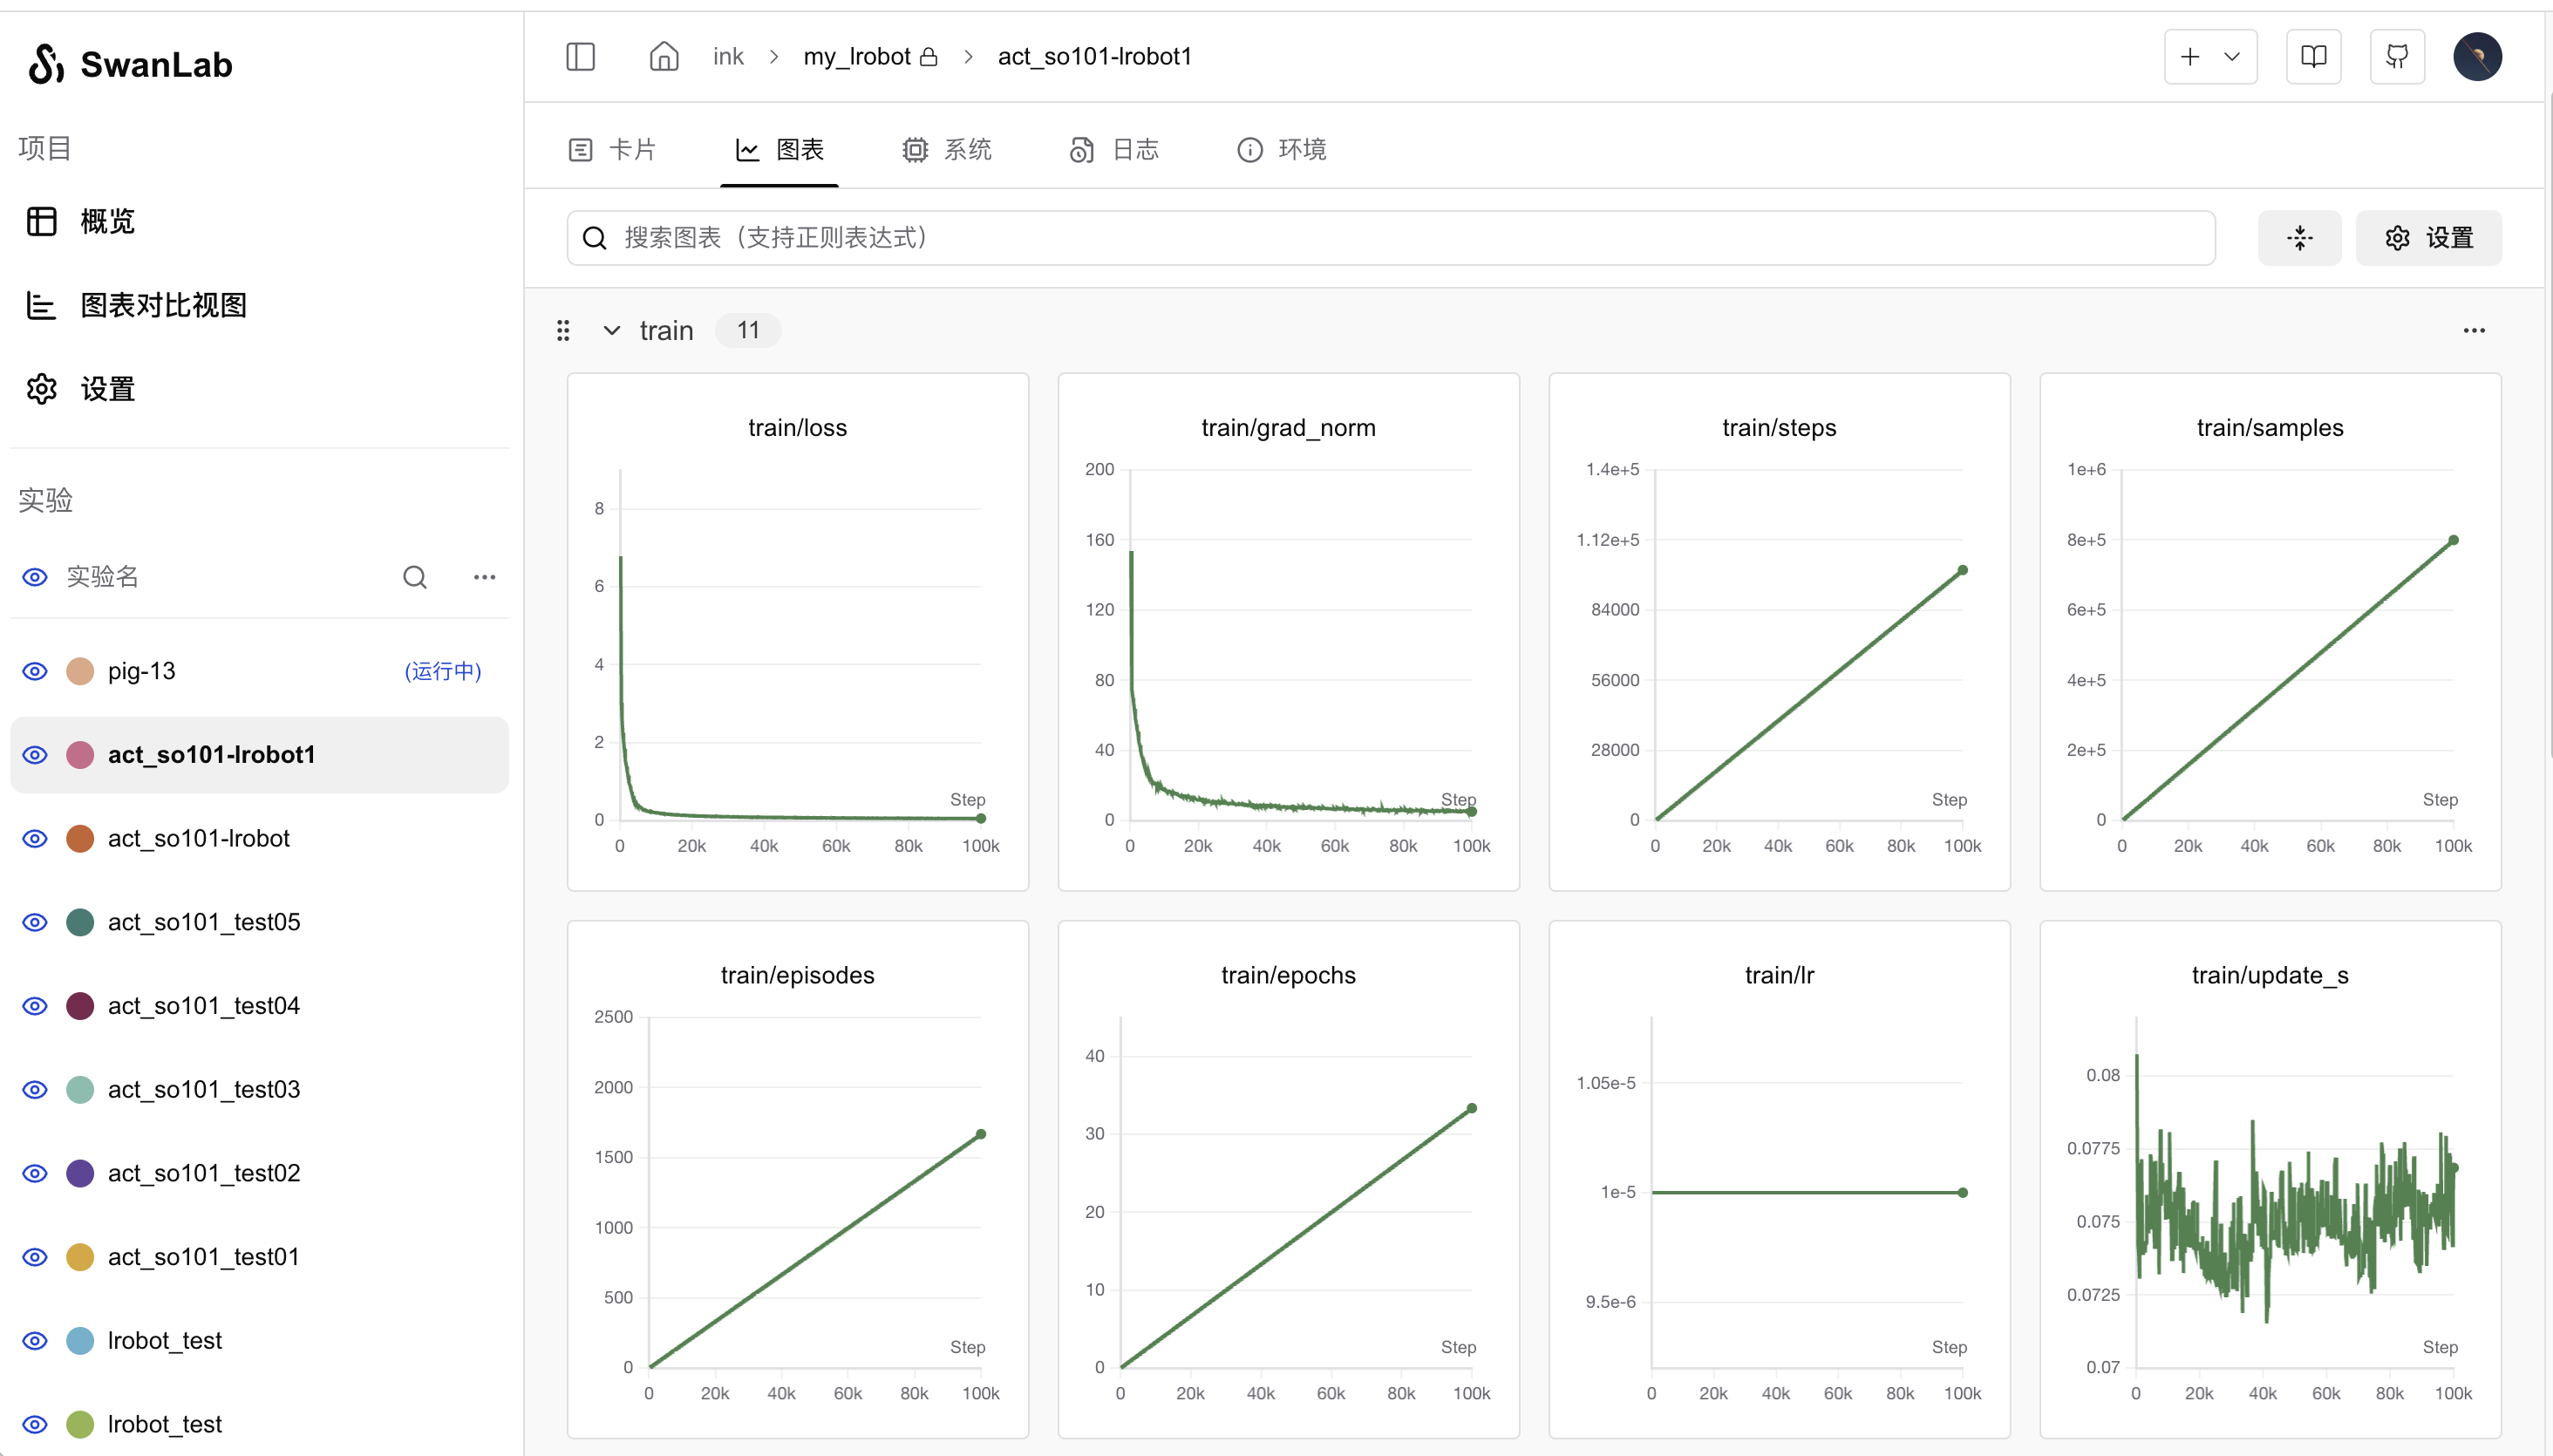The width and height of the screenshot is (2553, 1456).
Task: Click the train/update_s chart
Action: pos(2270,1179)
